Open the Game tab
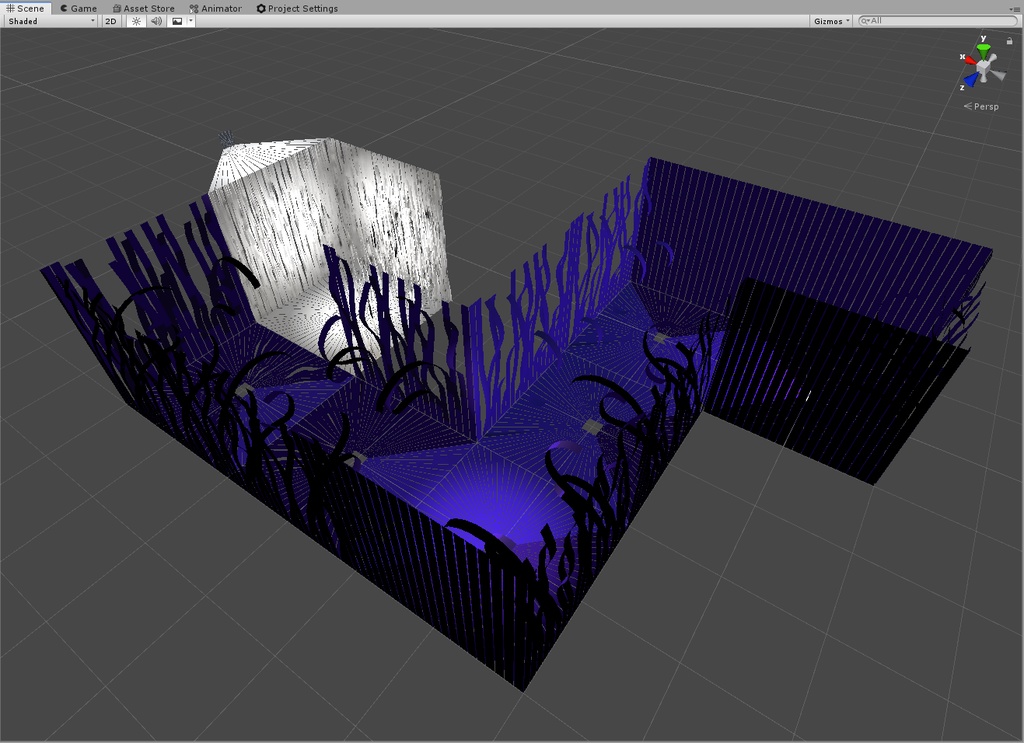The image size is (1024, 743). (x=78, y=8)
